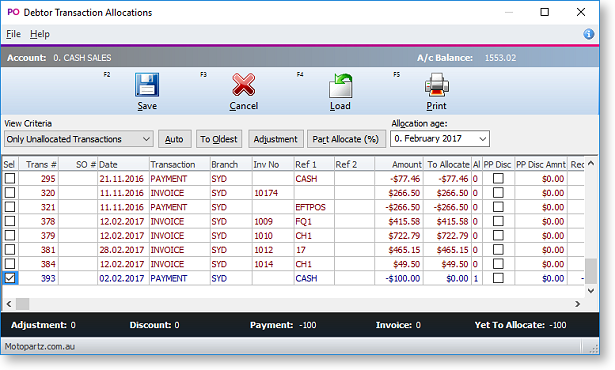
Task: Click the Print printer icon
Action: [x=437, y=85]
